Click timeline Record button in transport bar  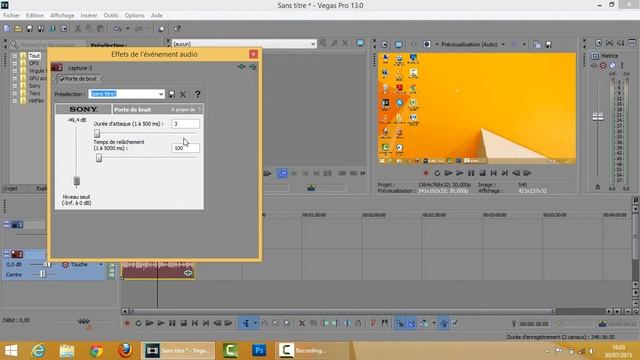click(127, 323)
